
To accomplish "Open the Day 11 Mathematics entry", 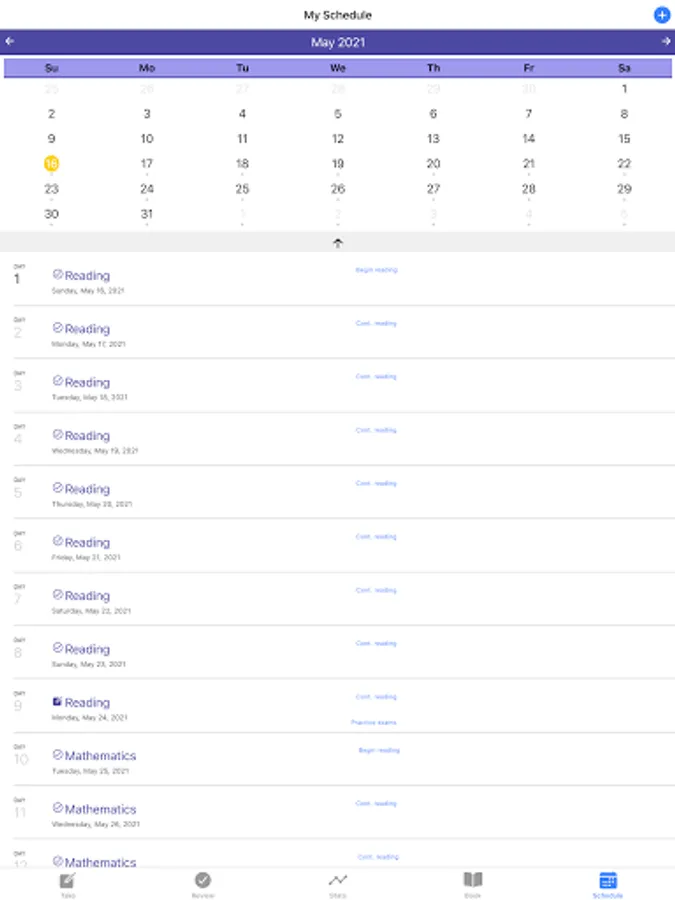I will [x=338, y=812].
